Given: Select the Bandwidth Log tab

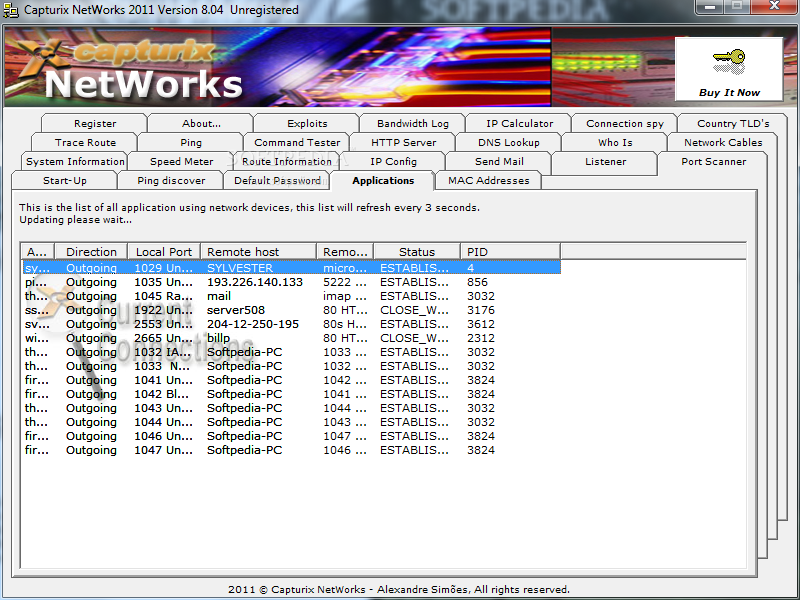Looking at the screenshot, I should [413, 123].
